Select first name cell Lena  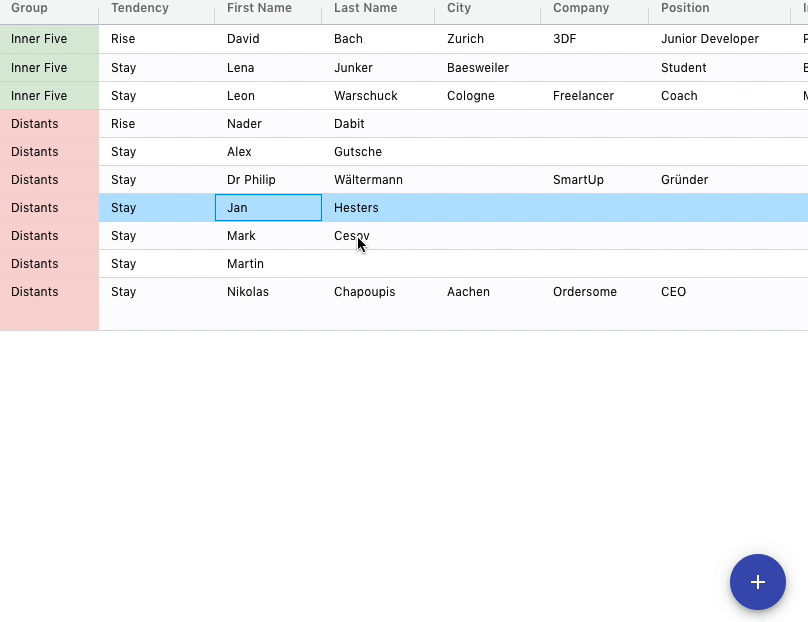click(x=268, y=68)
